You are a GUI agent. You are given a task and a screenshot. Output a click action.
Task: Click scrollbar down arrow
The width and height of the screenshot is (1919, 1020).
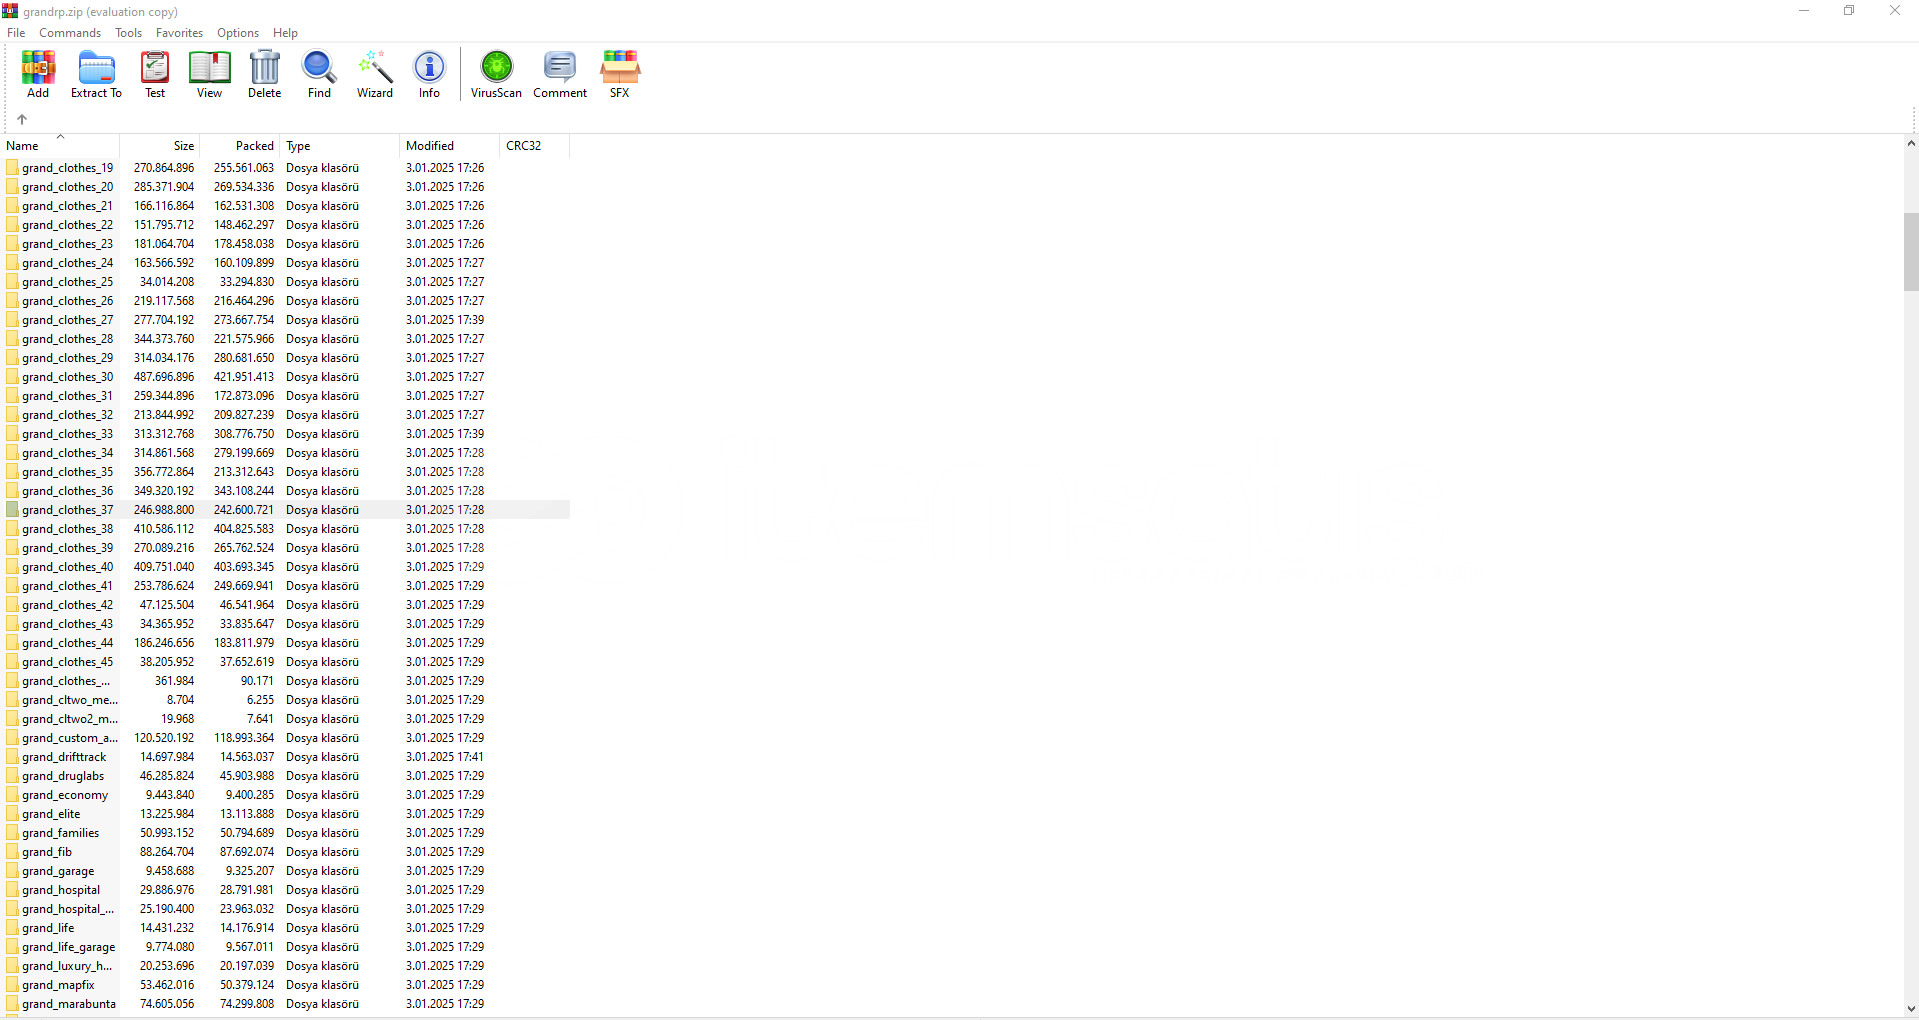pos(1911,1009)
